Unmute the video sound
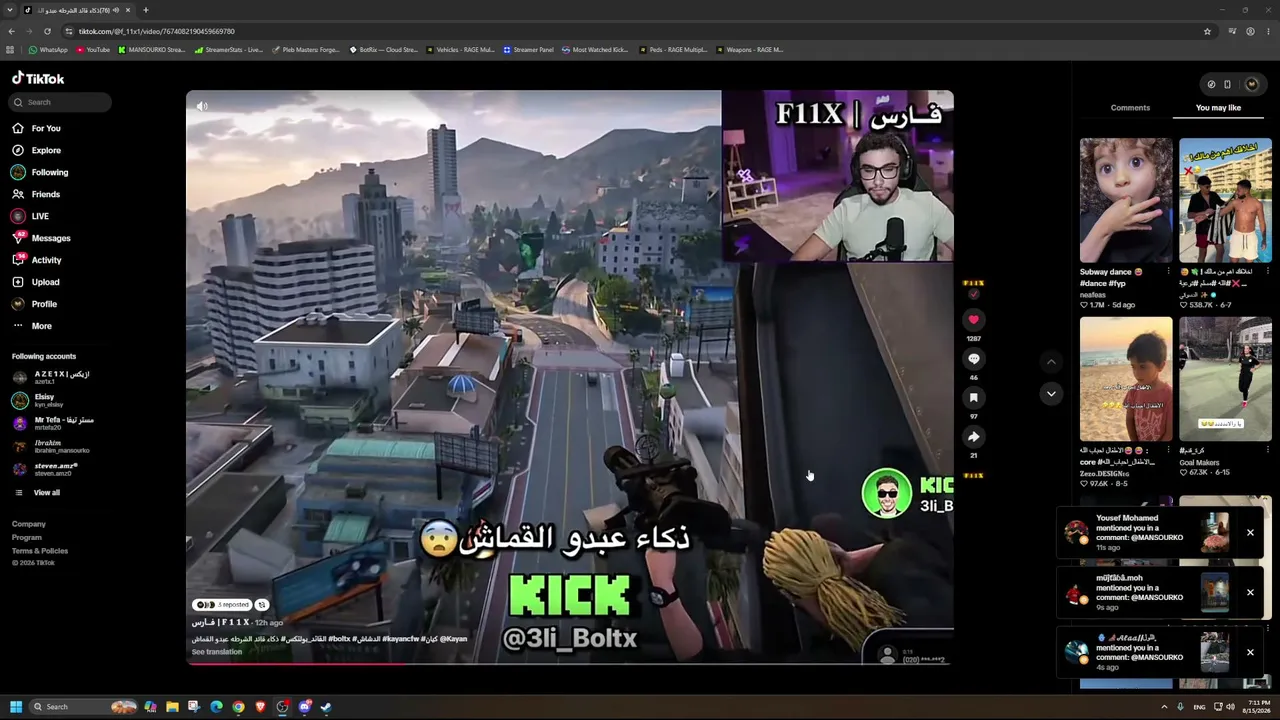The width and height of the screenshot is (1280, 720). (x=202, y=106)
